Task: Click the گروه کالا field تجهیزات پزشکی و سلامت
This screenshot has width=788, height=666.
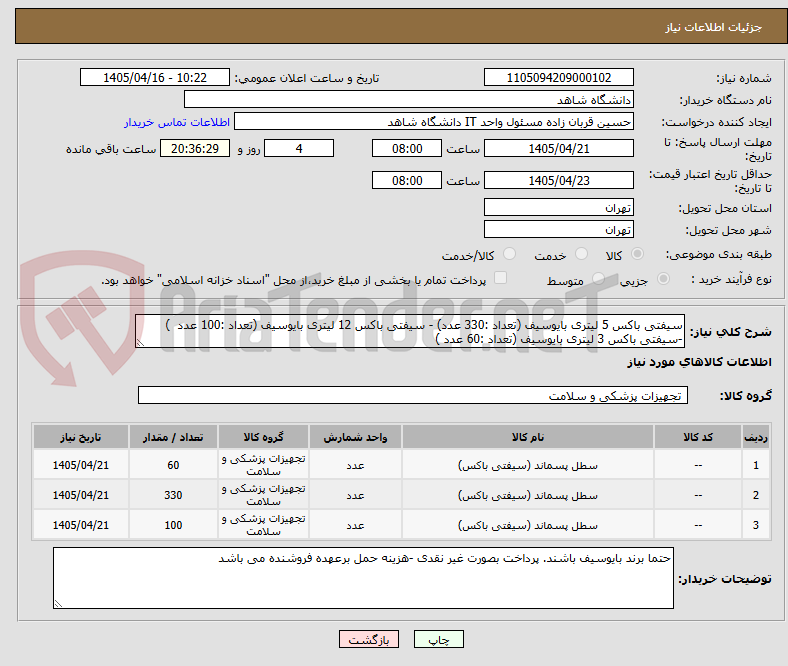Action: click(413, 395)
